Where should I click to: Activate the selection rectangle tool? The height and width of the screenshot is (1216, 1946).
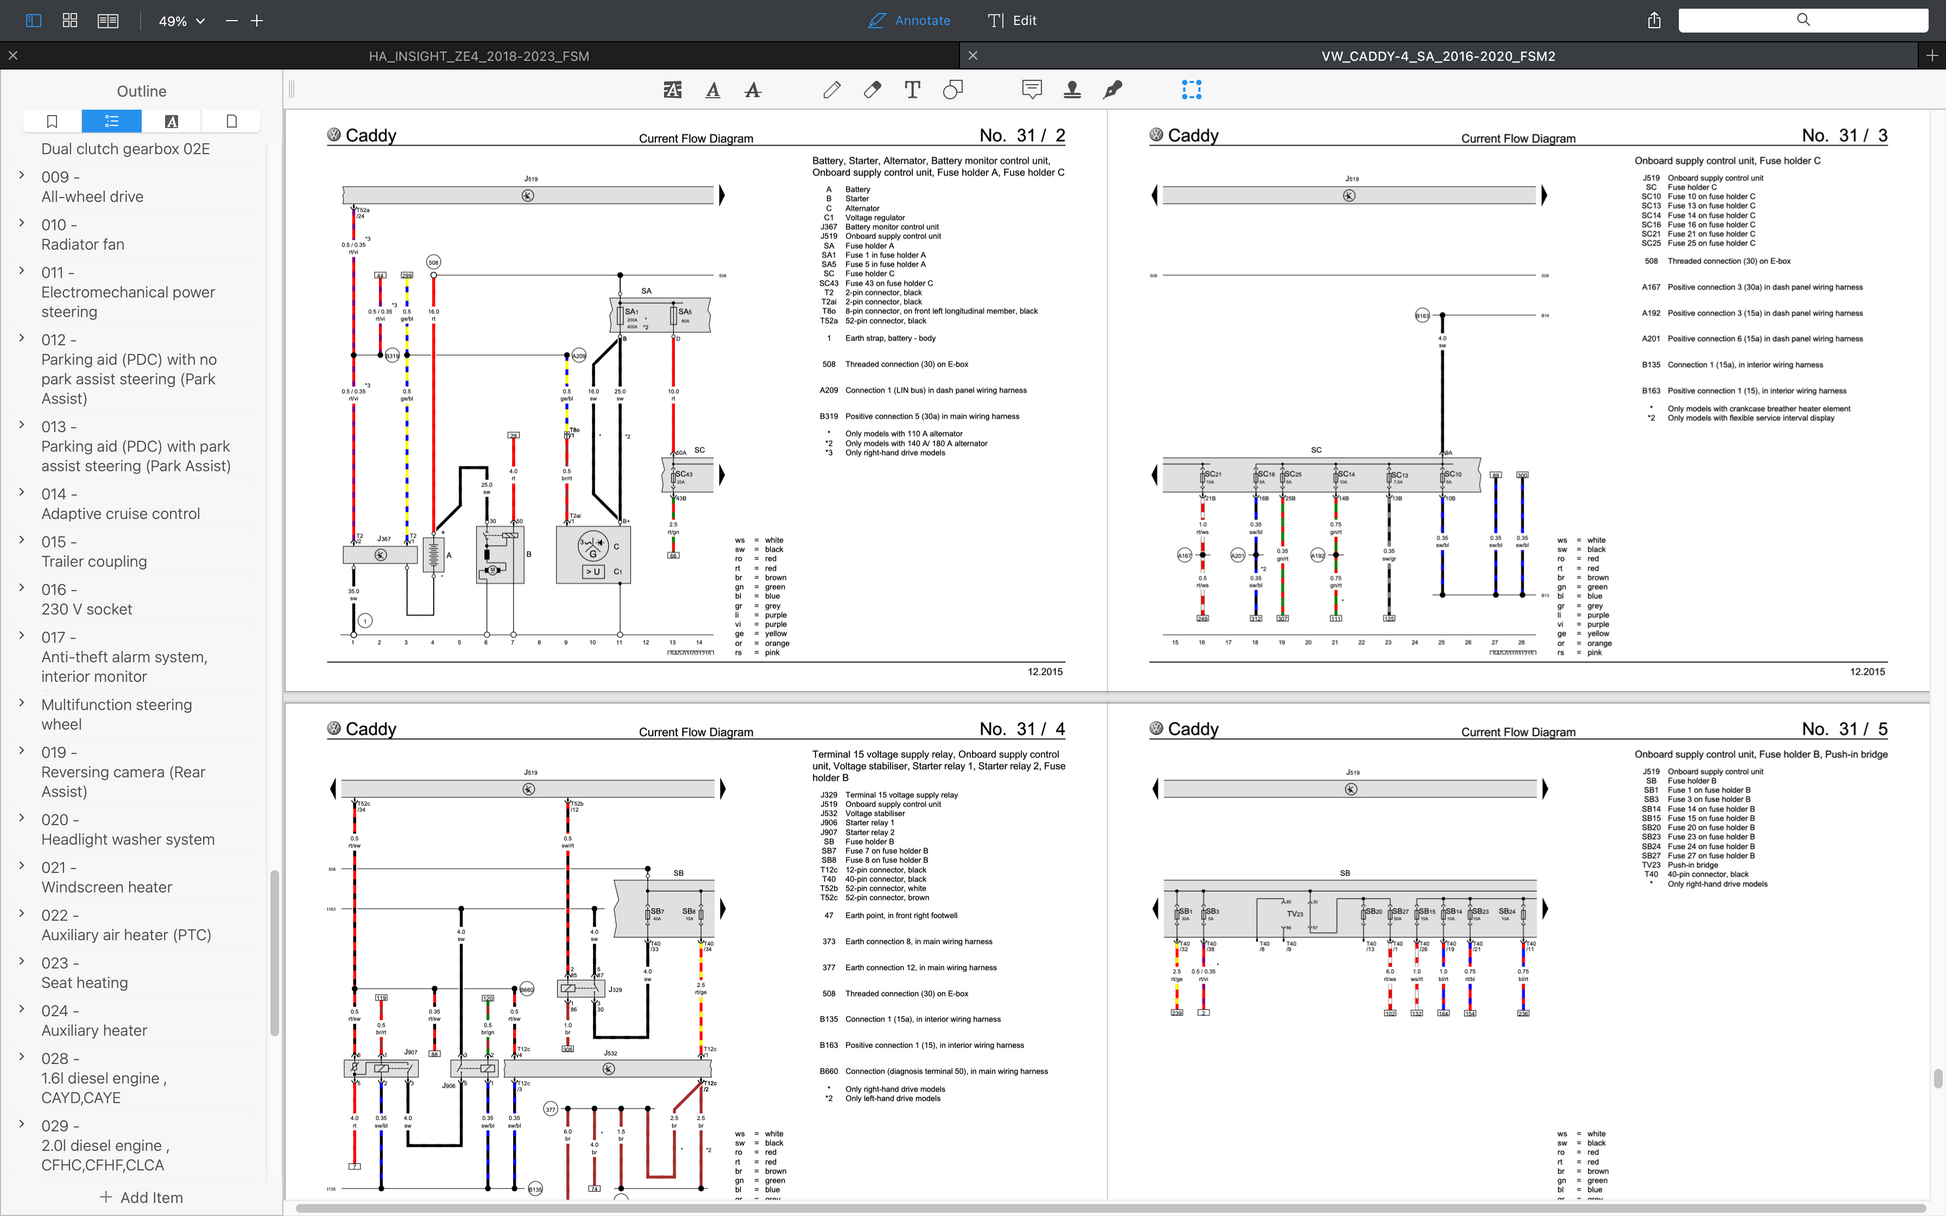click(x=1191, y=90)
